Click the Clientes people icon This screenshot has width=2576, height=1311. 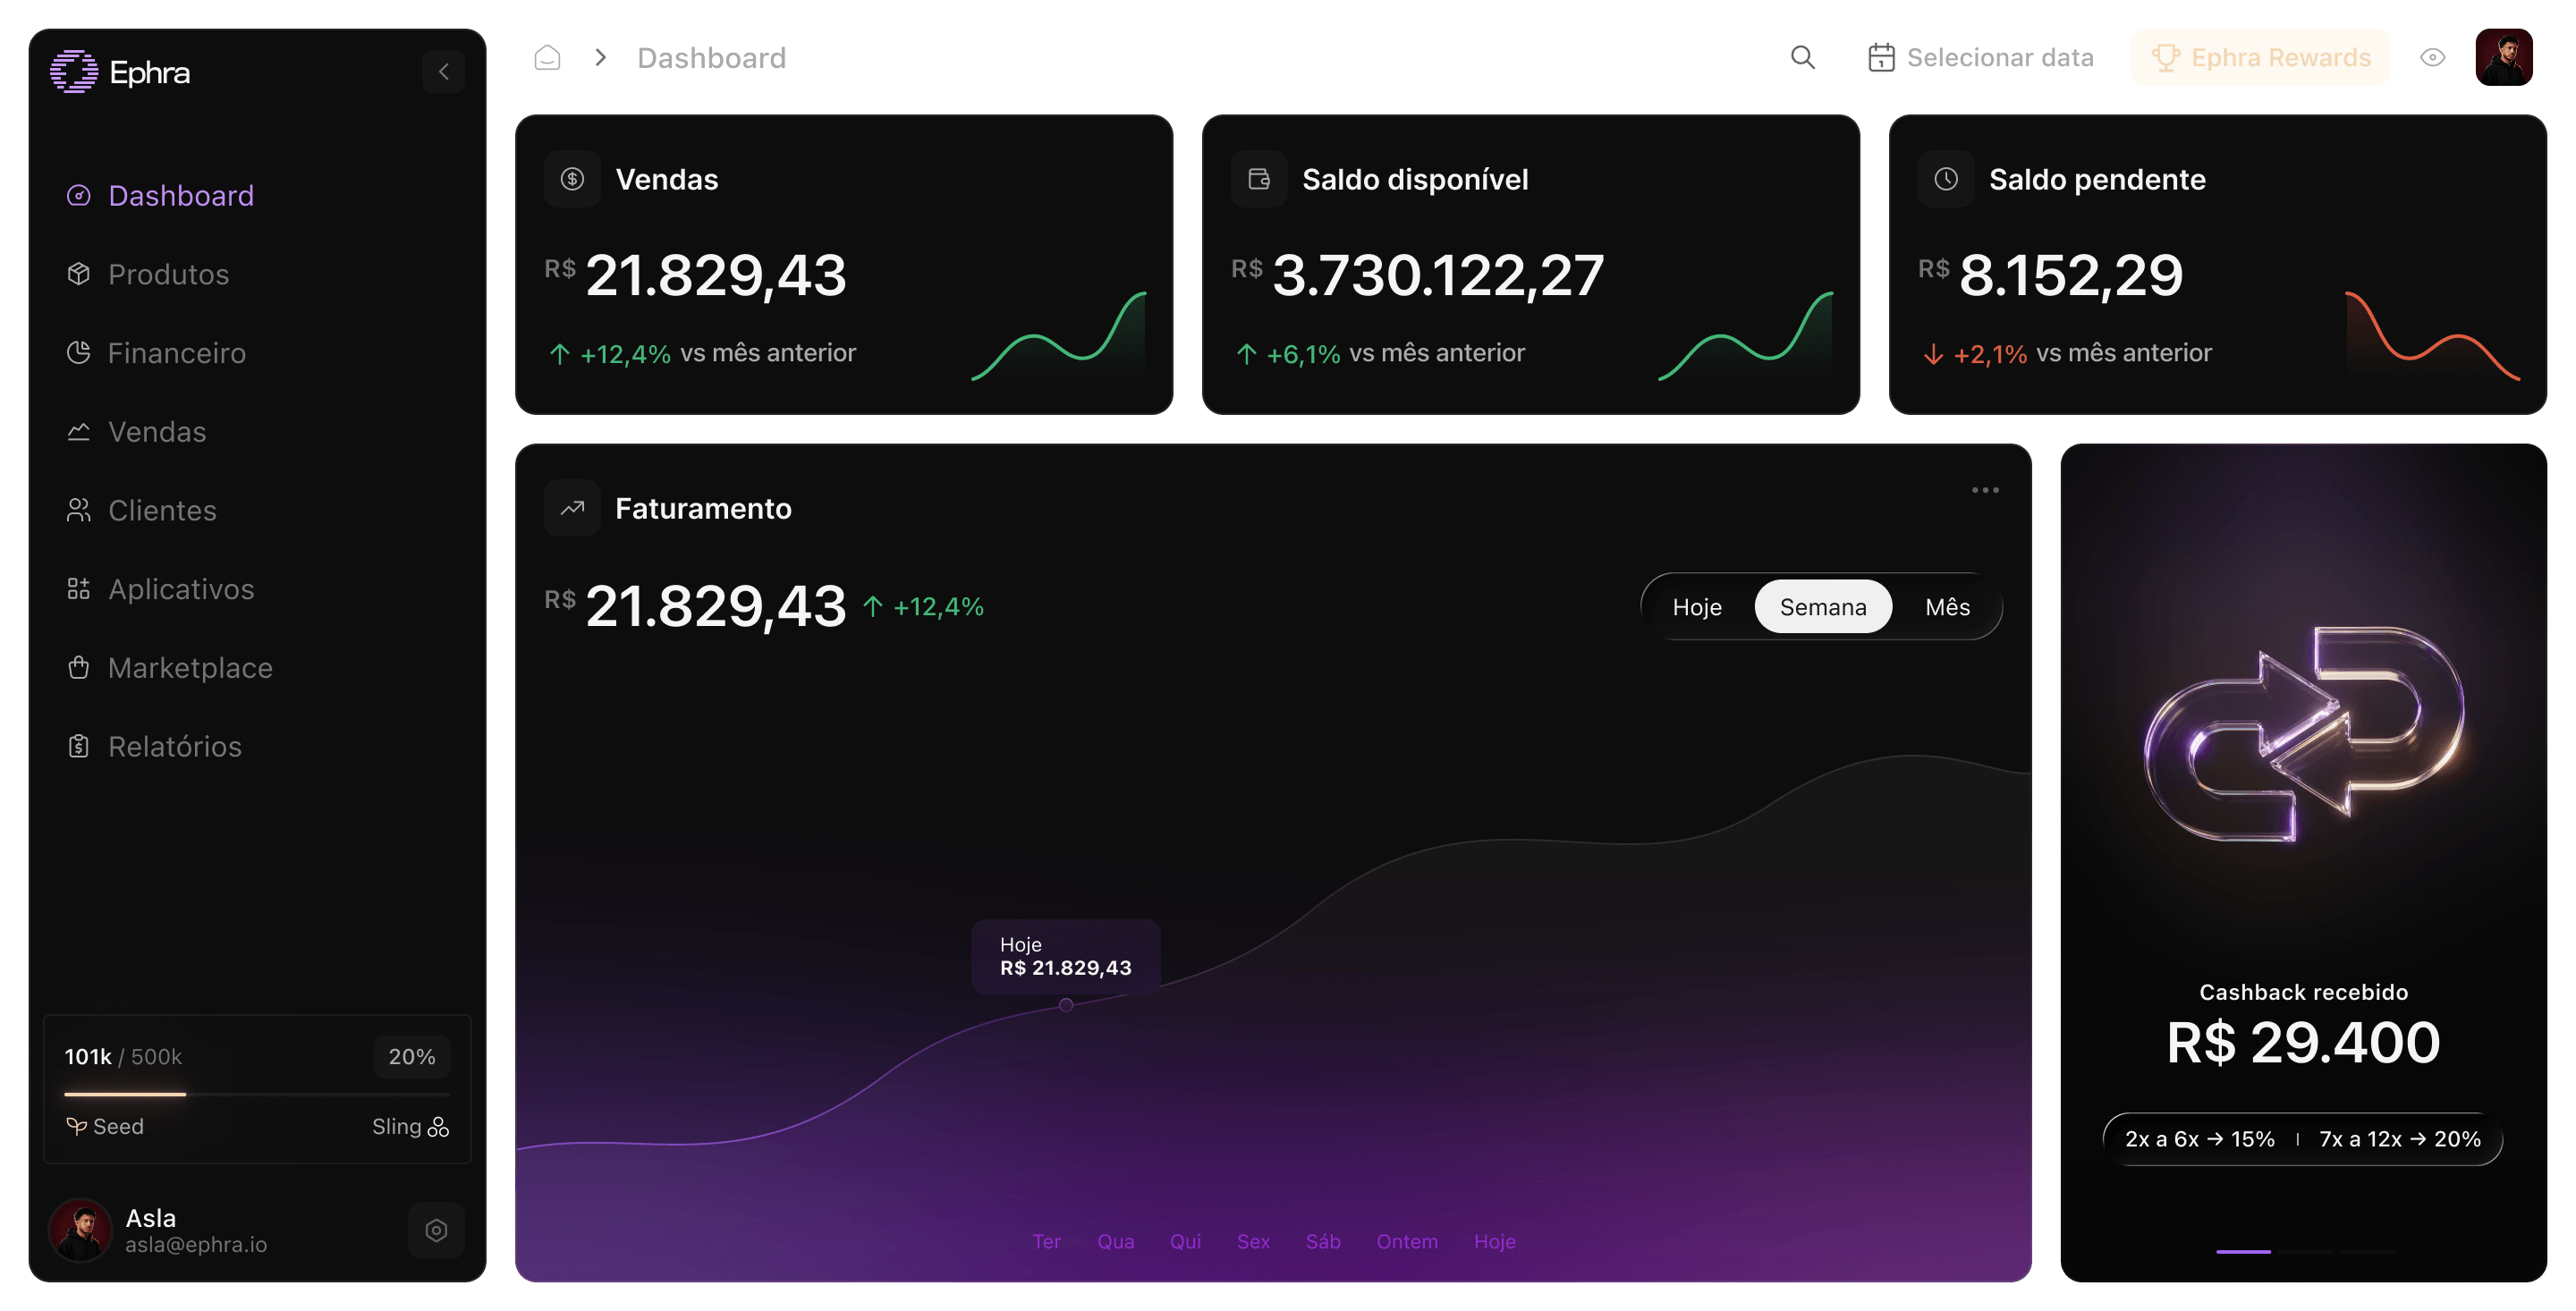point(79,510)
